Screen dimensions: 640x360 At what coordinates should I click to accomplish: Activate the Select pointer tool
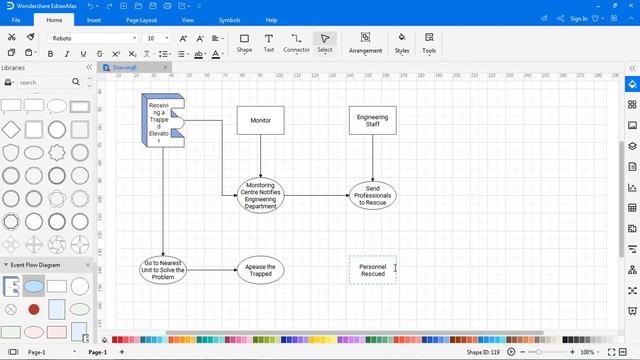[325, 43]
